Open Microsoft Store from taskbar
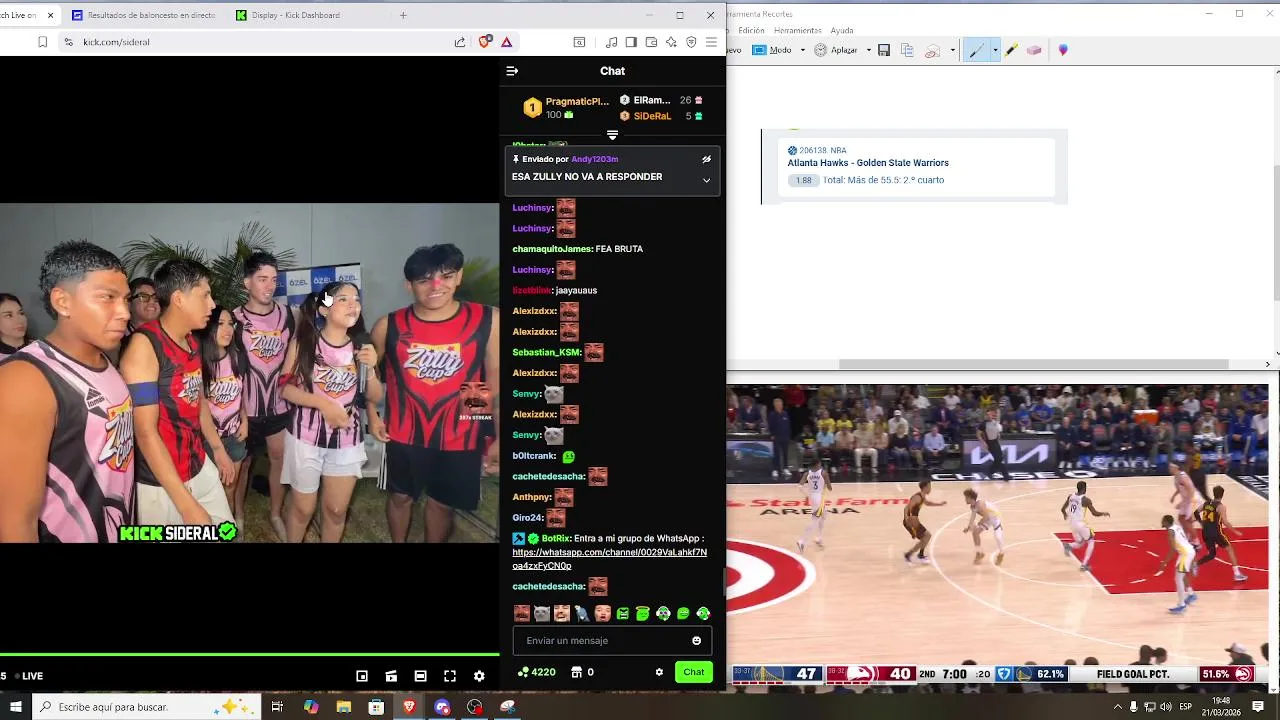Screen dimensions: 1280x720 coord(376,707)
